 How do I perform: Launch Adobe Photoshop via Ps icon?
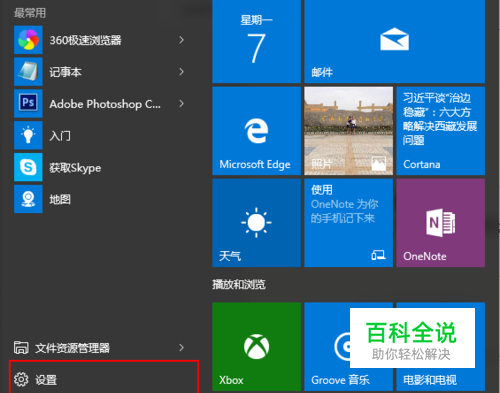pyautogui.click(x=28, y=103)
